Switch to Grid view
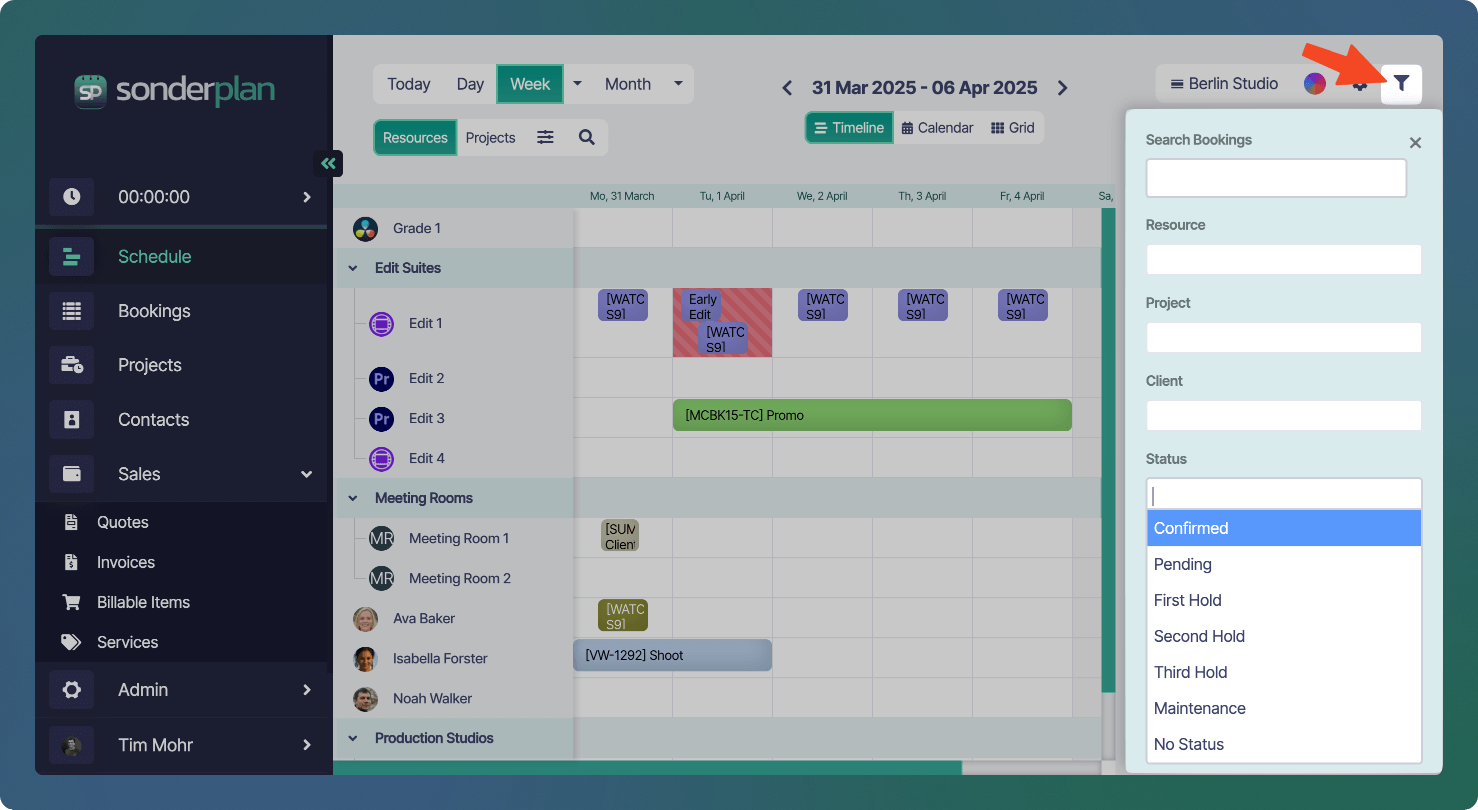 [x=1012, y=127]
